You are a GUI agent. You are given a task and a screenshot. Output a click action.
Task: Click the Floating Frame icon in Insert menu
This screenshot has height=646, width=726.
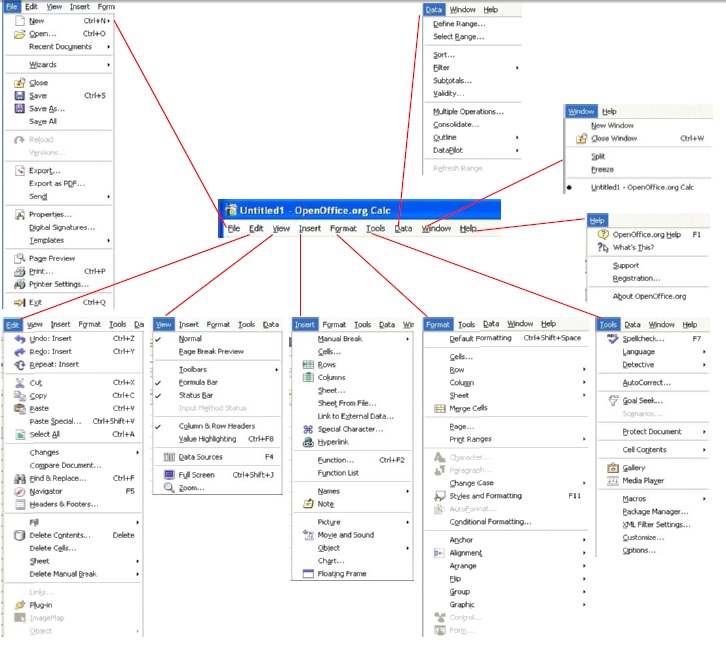(x=308, y=574)
